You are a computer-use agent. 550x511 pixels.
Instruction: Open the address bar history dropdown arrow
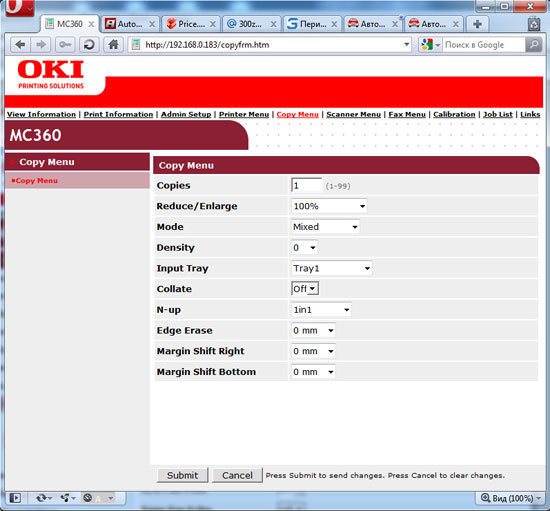tap(406, 45)
